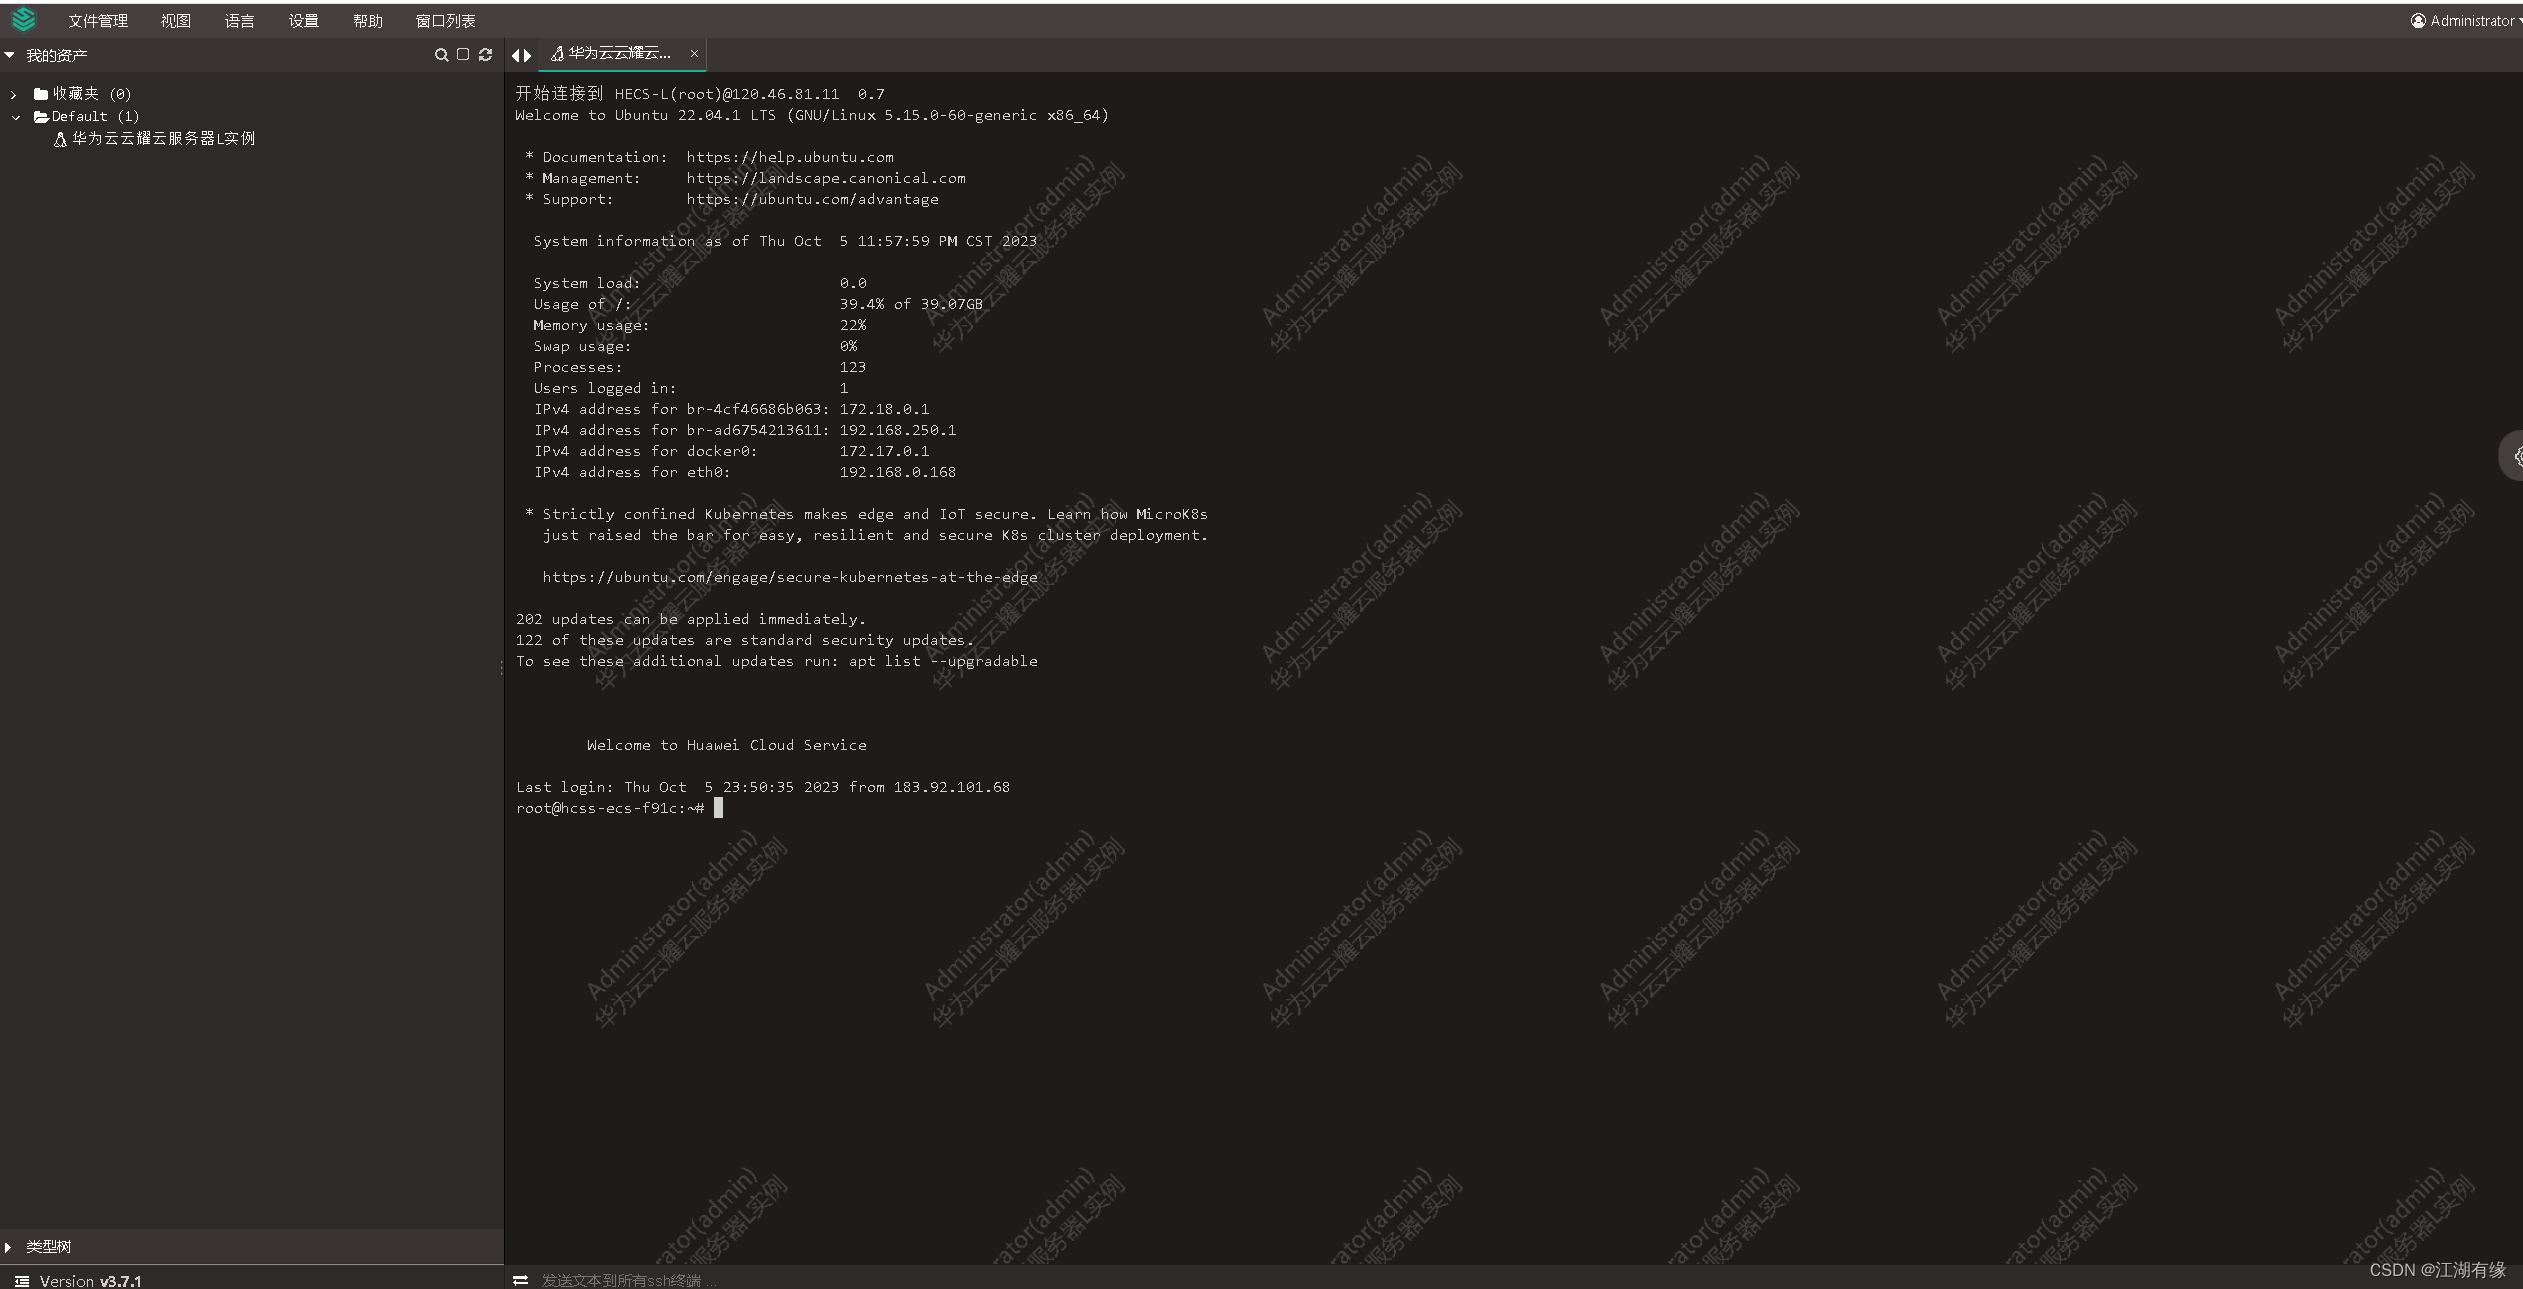Toggle sidebar with the Version indent icon
The image size is (2523, 1289).
tap(22, 1281)
